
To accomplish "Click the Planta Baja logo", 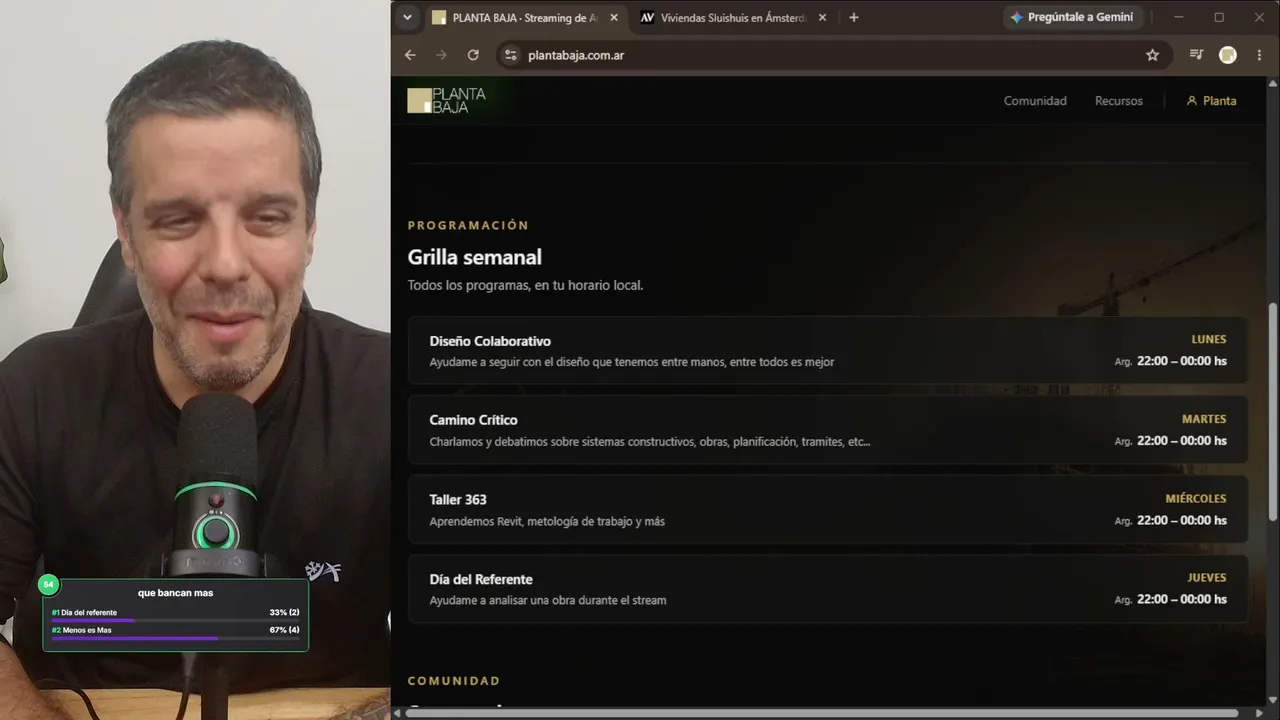I will click(x=446, y=100).
